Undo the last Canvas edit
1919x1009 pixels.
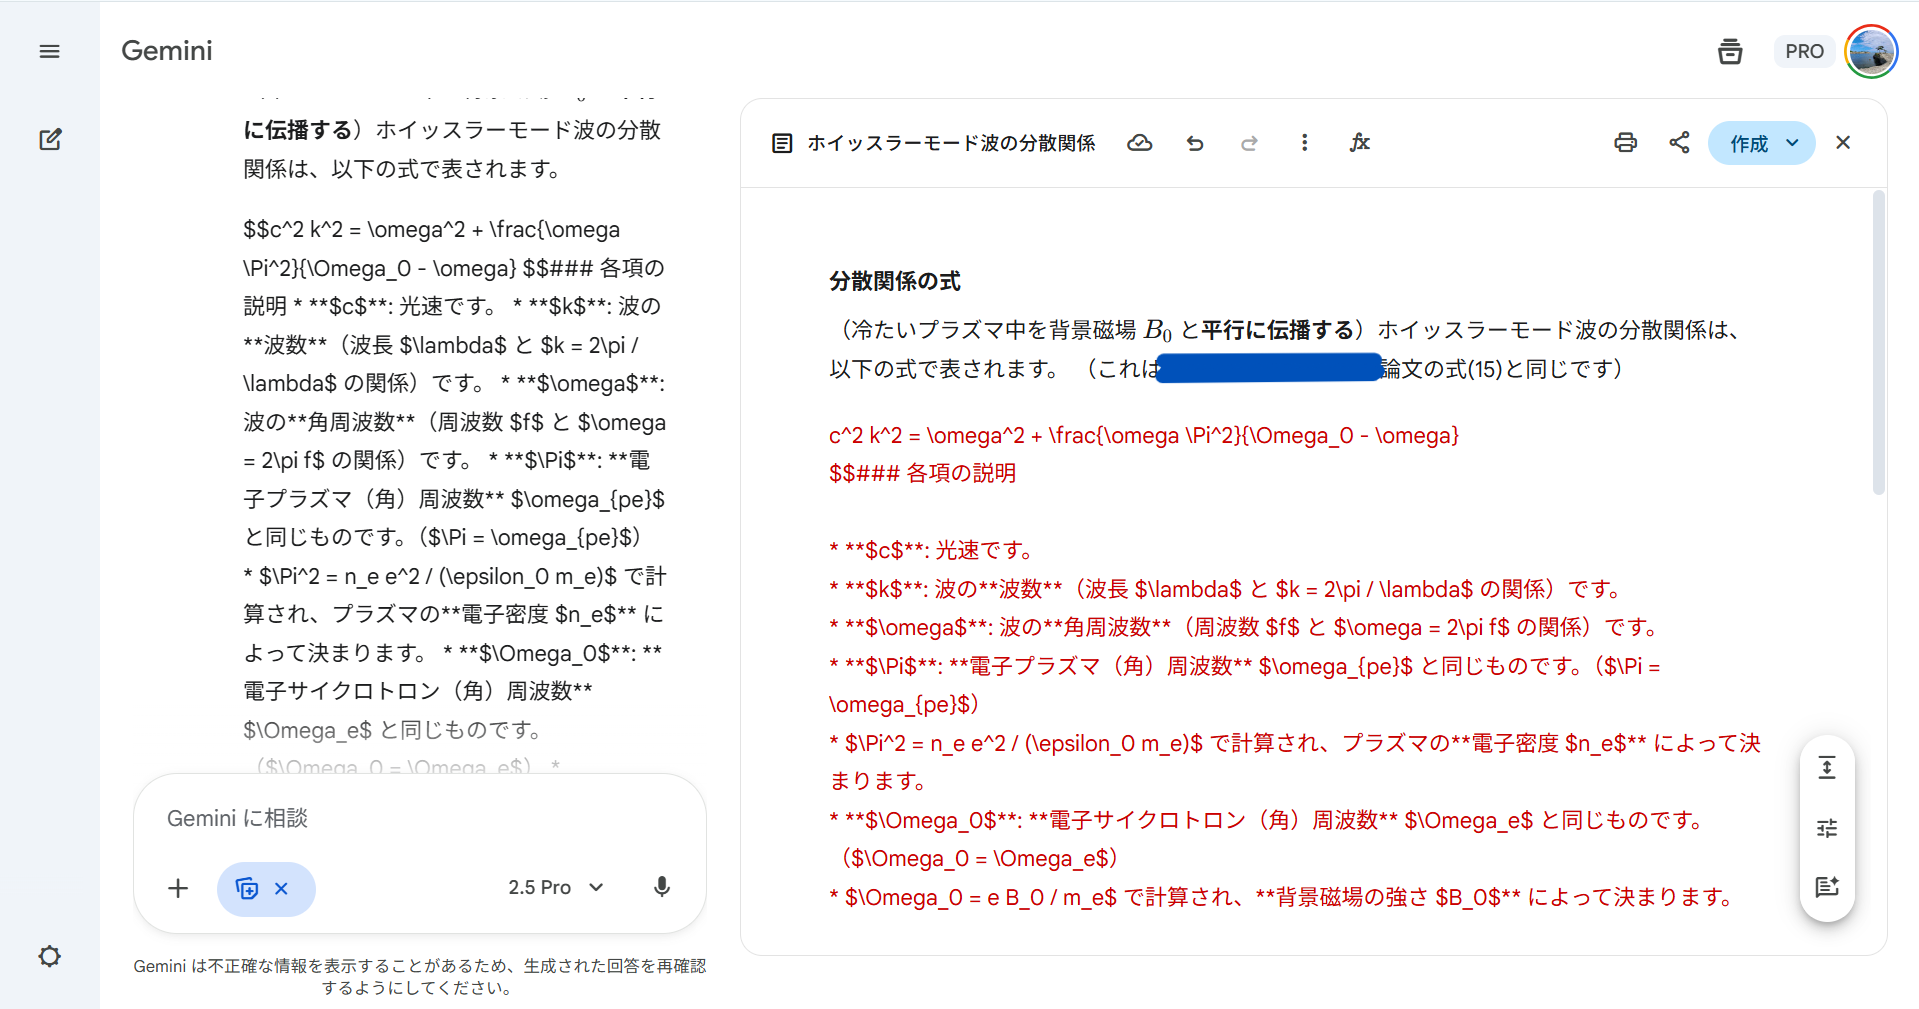[1195, 143]
